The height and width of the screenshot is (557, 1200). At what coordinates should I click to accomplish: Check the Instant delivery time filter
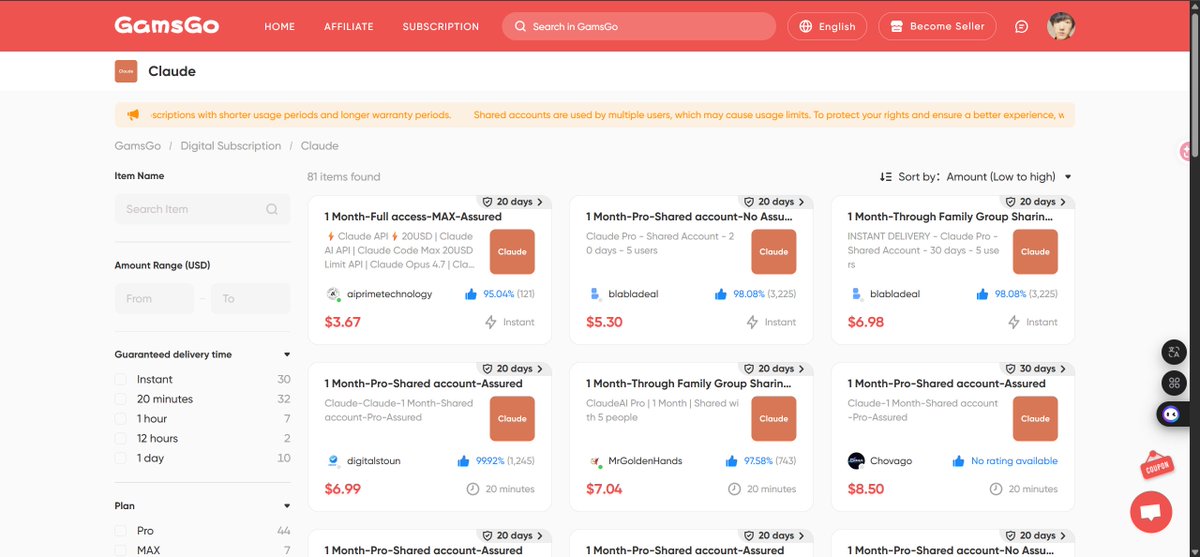tap(121, 379)
